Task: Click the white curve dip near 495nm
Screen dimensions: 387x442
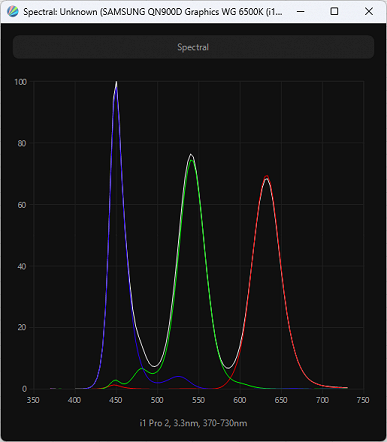Action: [154, 366]
